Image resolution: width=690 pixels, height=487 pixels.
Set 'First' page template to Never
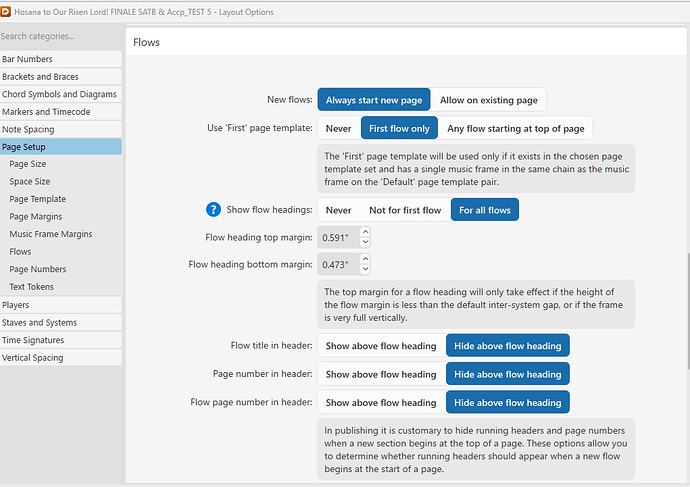(x=338, y=128)
